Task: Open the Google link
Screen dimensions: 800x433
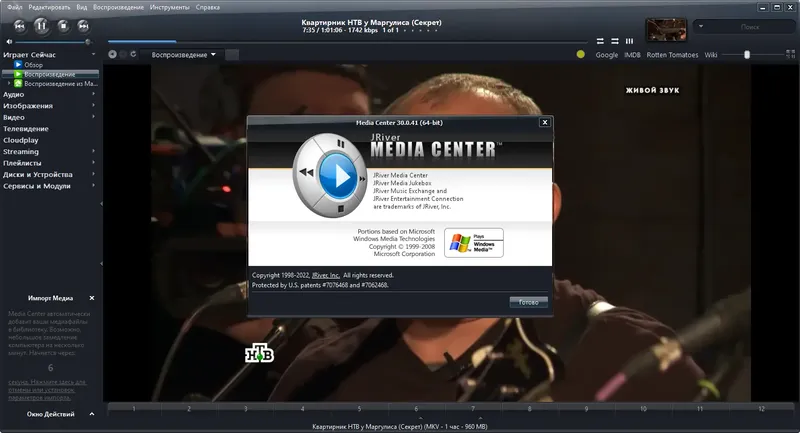Action: tap(607, 55)
